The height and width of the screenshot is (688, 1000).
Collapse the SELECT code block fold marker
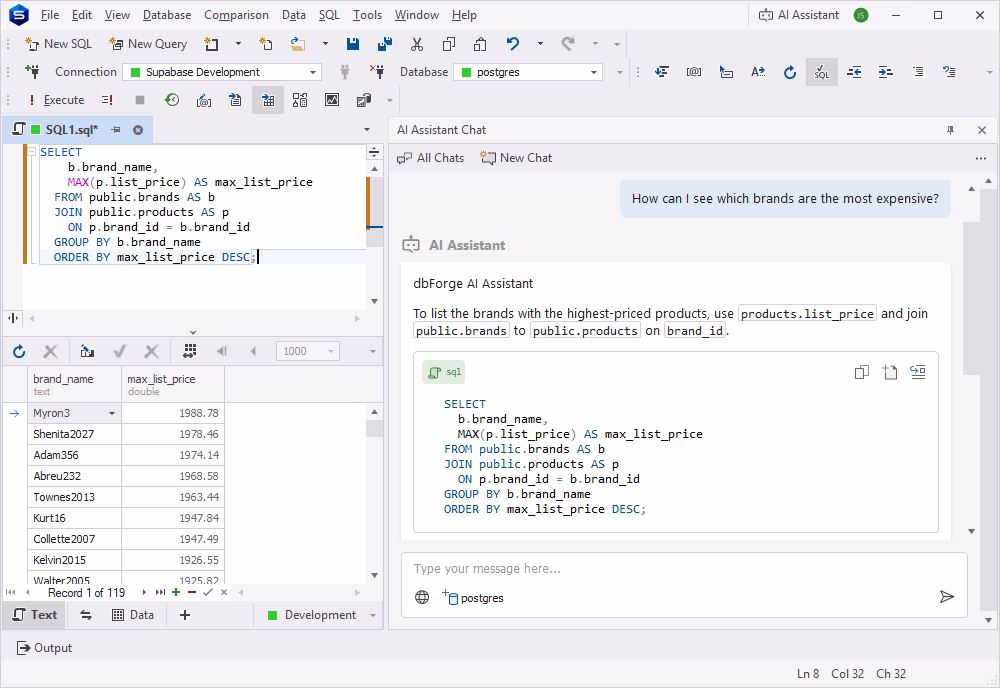point(31,152)
